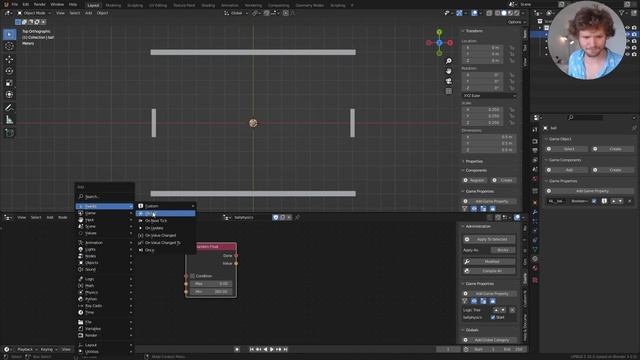Open the Python category in Add menu
Viewport: 640px width, 360px height.
click(x=104, y=299)
